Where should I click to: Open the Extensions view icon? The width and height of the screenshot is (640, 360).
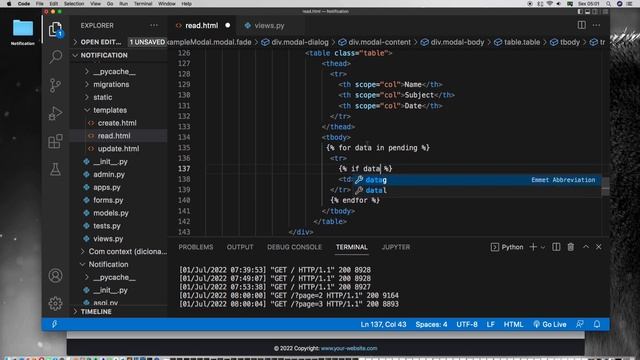tap(56, 141)
